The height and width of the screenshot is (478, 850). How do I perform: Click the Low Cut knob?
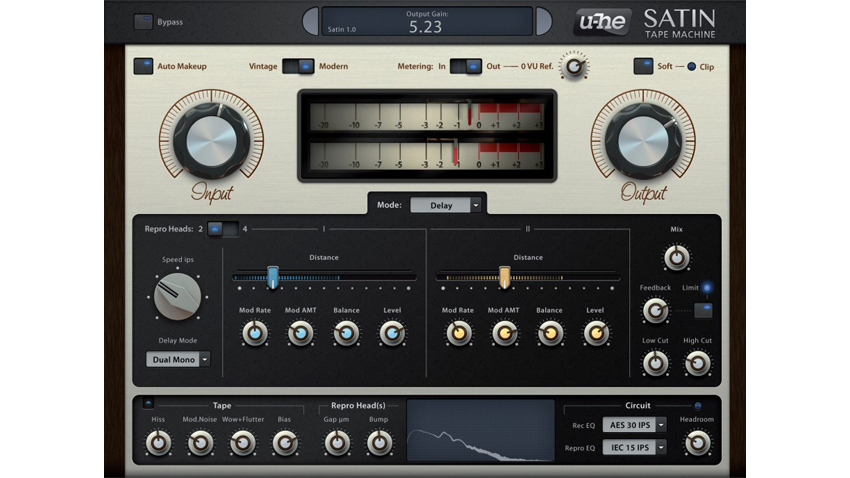655,363
